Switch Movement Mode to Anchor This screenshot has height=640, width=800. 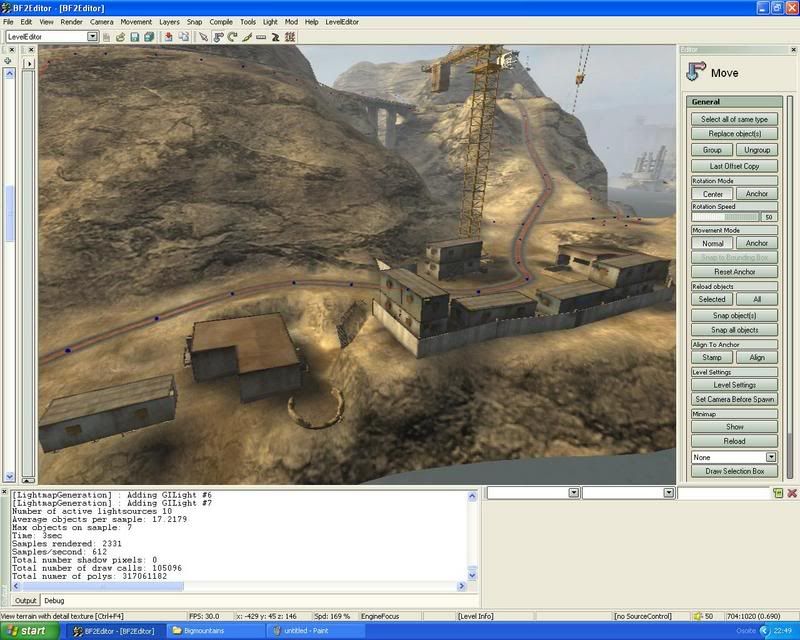pyautogui.click(x=757, y=243)
